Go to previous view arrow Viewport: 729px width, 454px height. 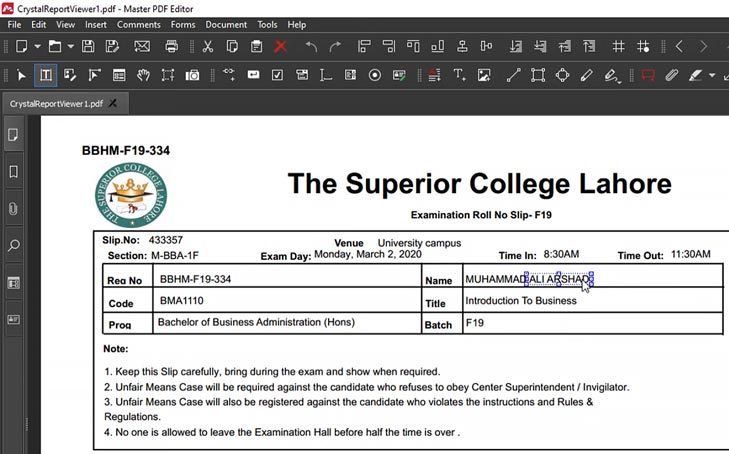[x=679, y=46]
